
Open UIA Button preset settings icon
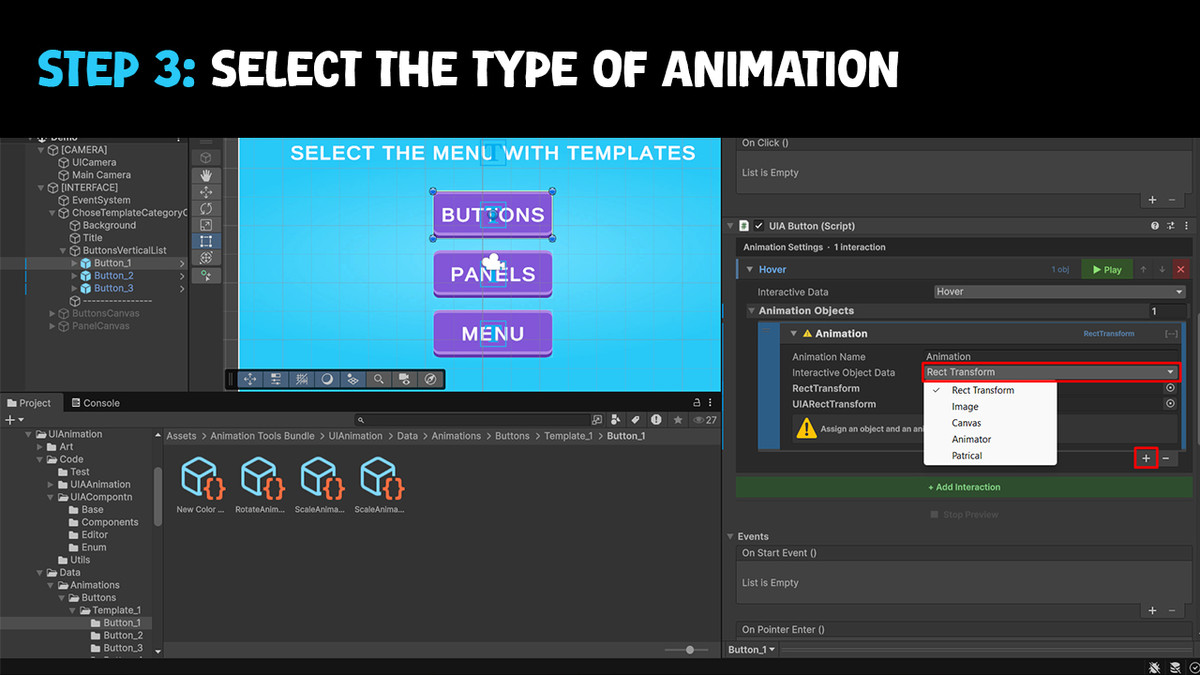[x=1169, y=226]
